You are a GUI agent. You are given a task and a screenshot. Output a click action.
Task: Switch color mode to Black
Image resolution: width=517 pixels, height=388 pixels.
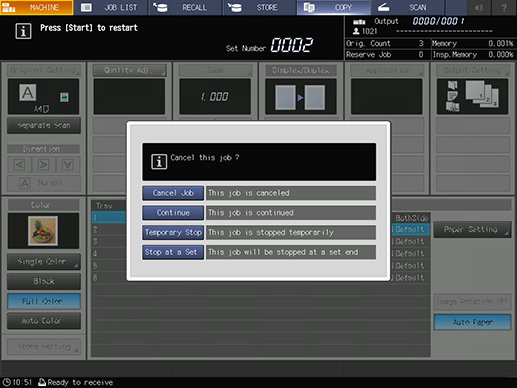click(44, 281)
